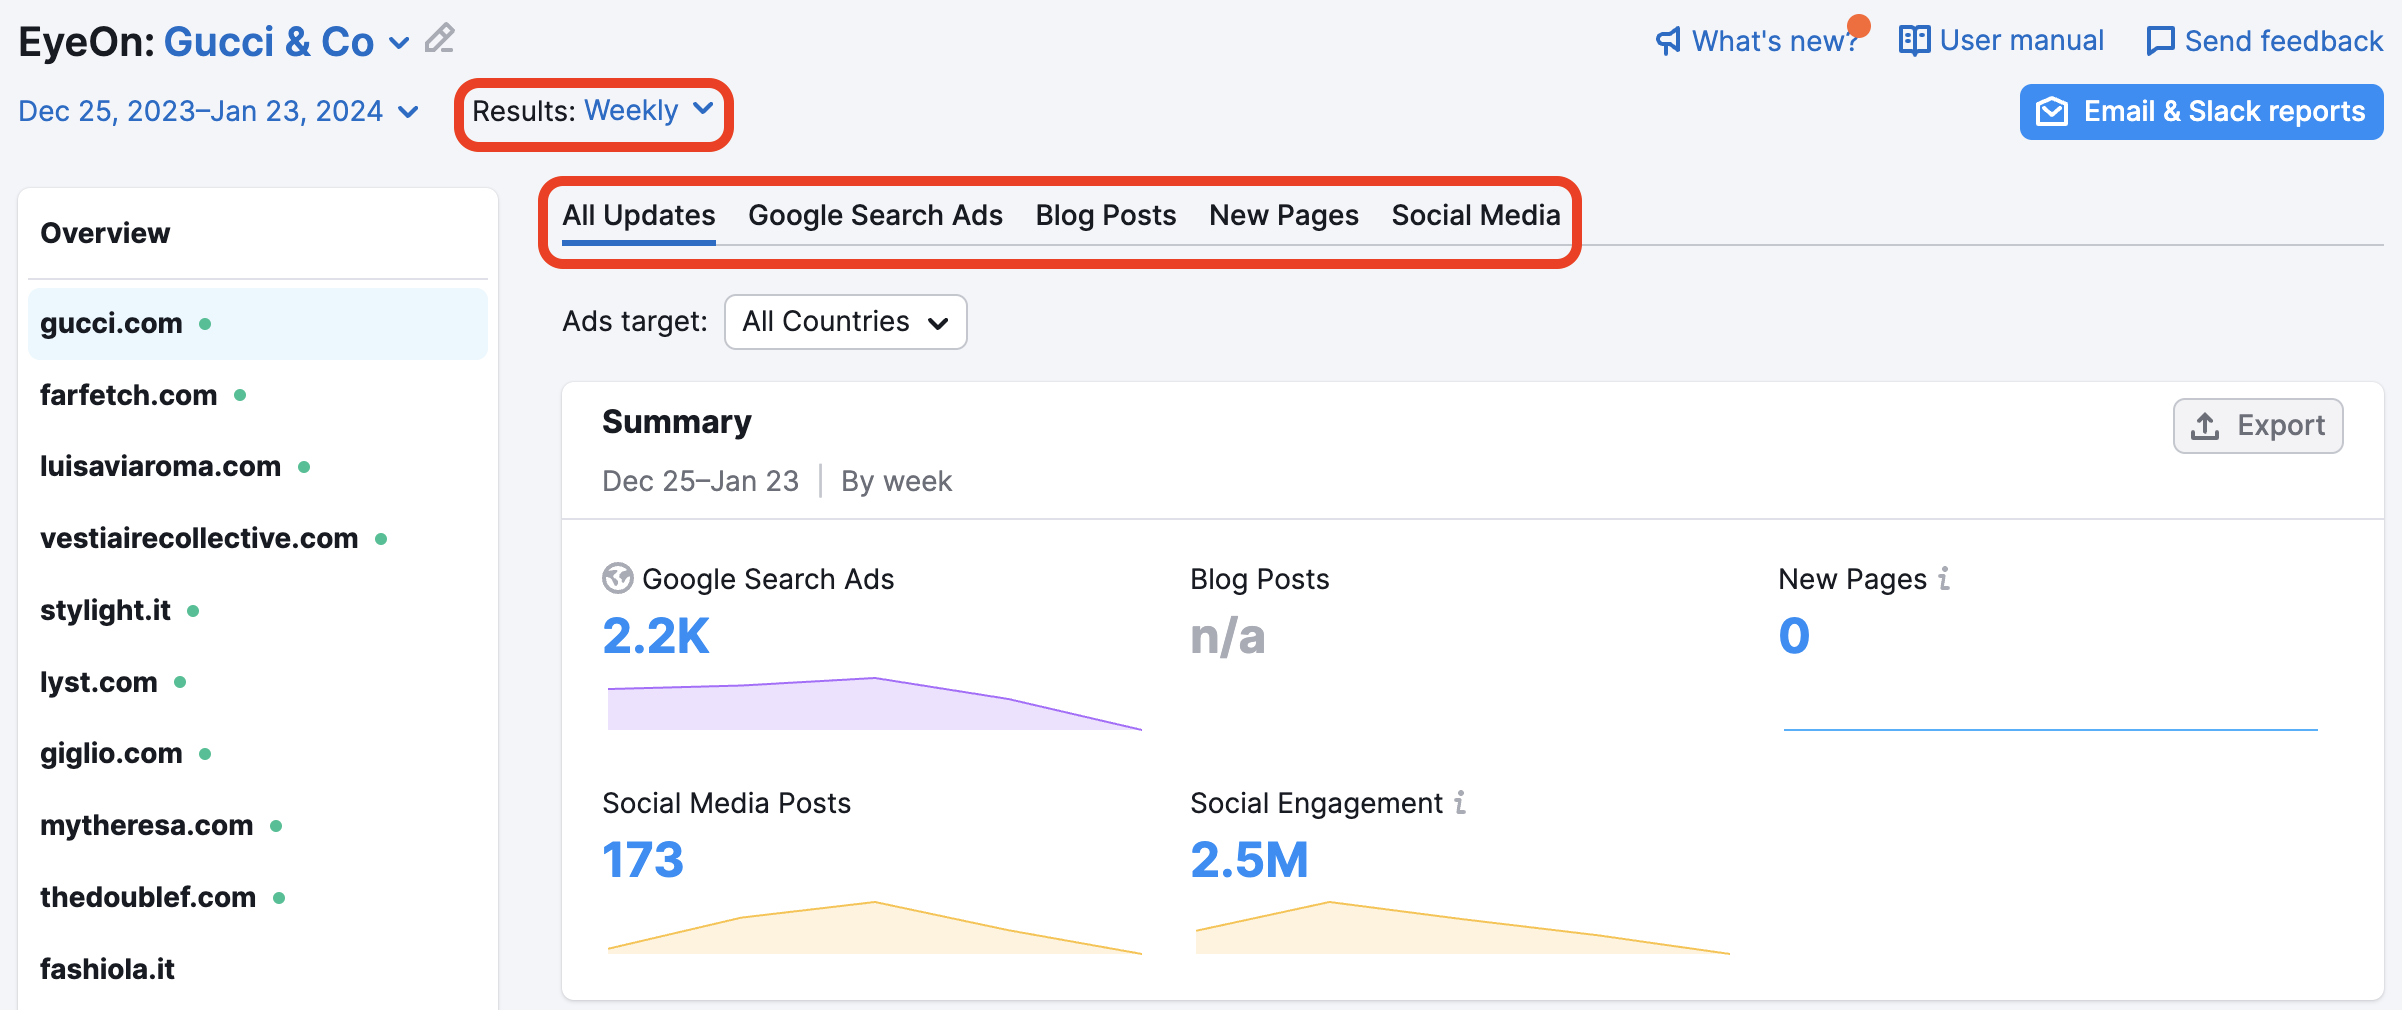Click the info icon beside Social Engagement
The height and width of the screenshot is (1010, 2402).
coord(1460,803)
